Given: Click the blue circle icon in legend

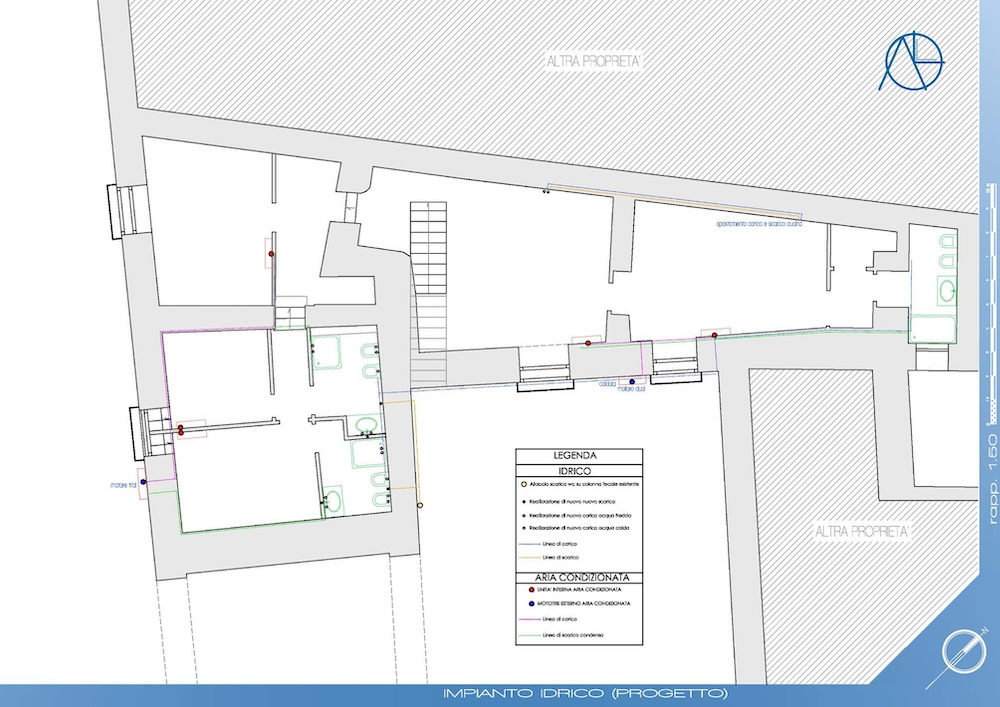Looking at the screenshot, I should 530,605.
